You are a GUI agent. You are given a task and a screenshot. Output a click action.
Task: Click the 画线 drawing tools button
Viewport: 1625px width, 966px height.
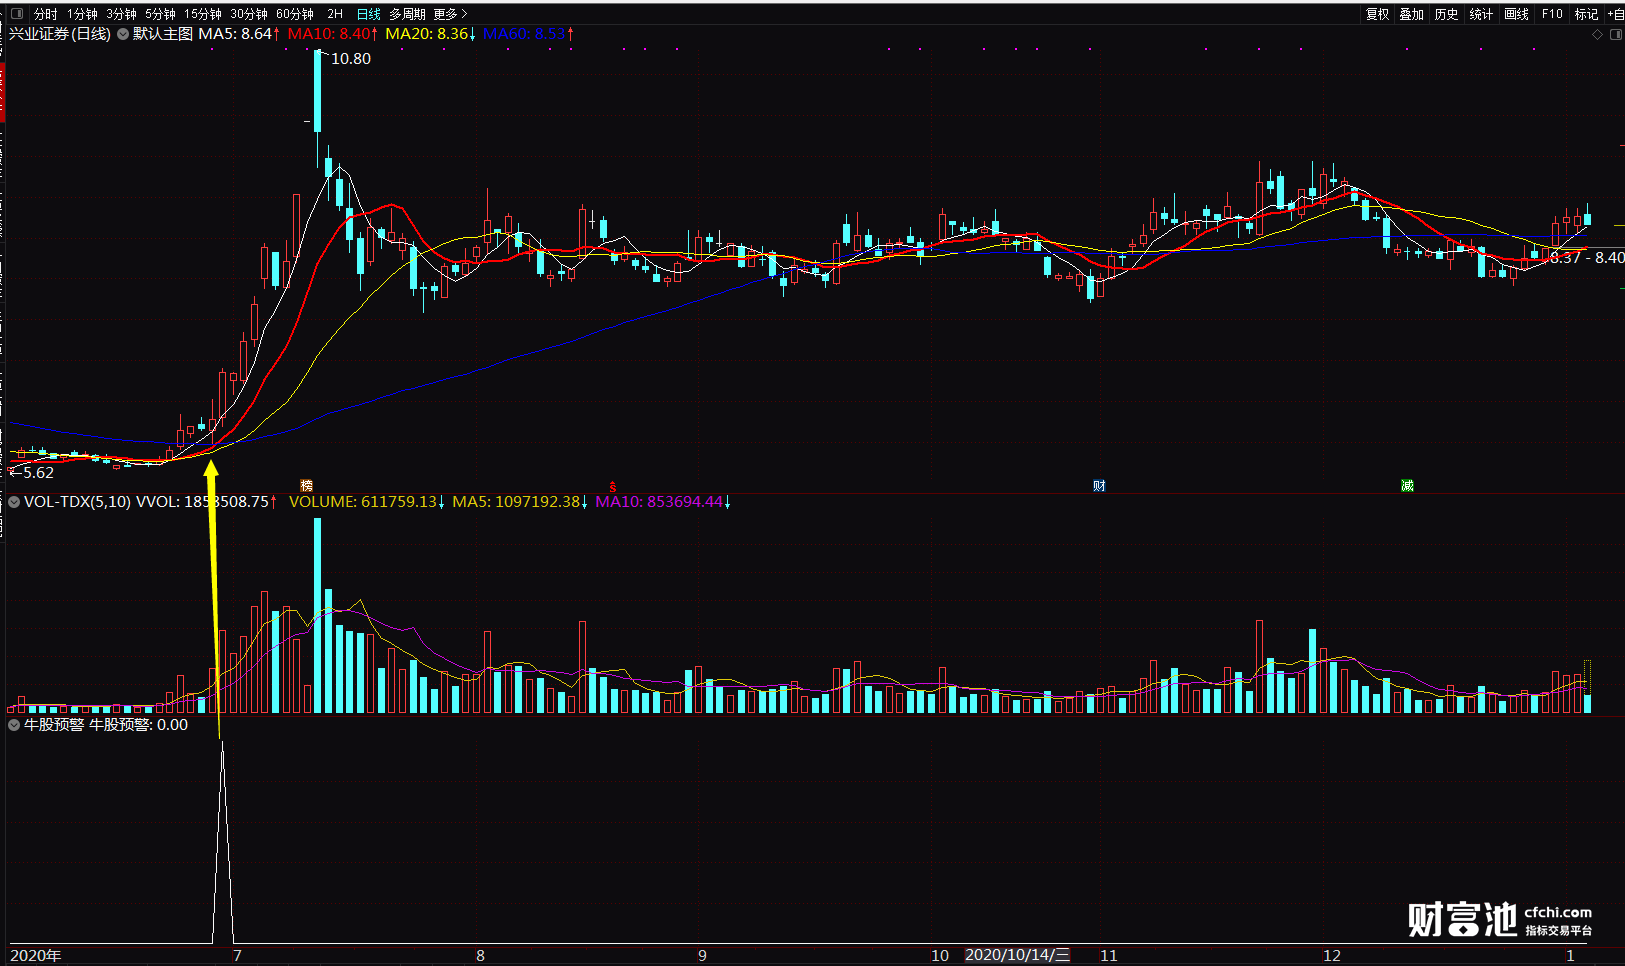point(1517,14)
